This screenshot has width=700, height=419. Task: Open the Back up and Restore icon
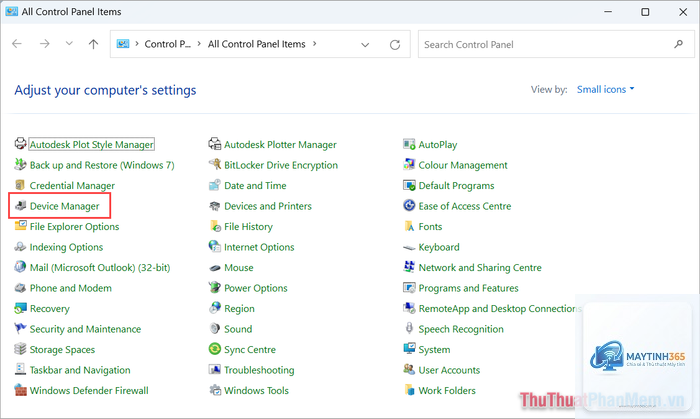pos(21,164)
